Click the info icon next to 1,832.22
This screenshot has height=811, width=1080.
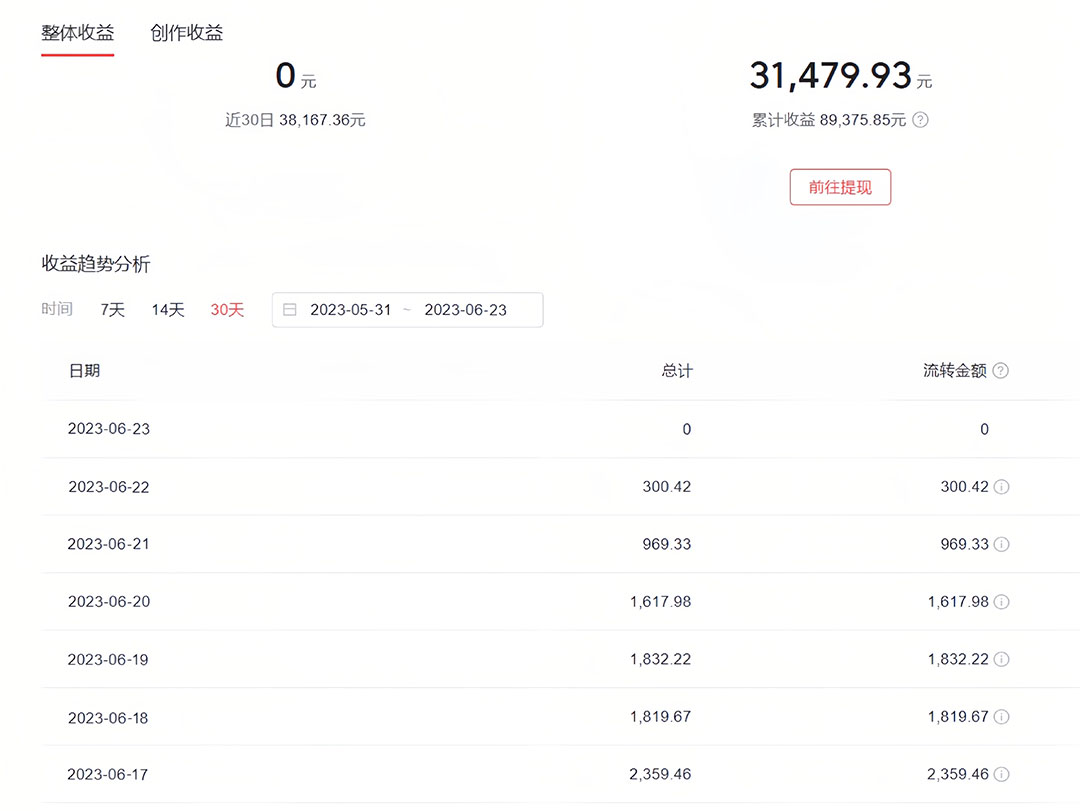[1000, 659]
